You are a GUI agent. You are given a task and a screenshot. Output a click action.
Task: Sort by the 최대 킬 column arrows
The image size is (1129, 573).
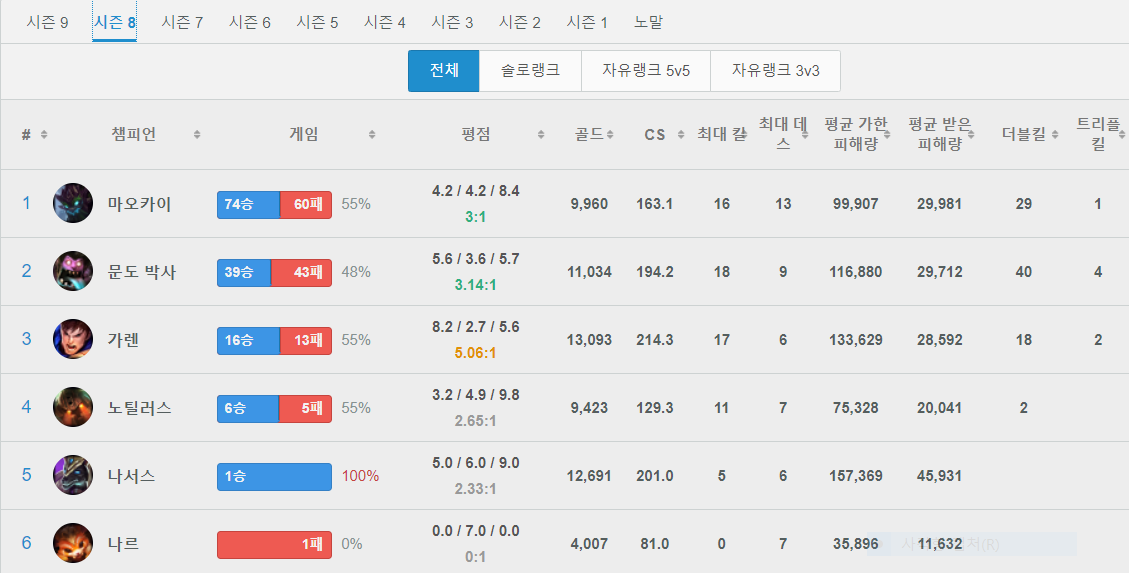[x=743, y=135]
